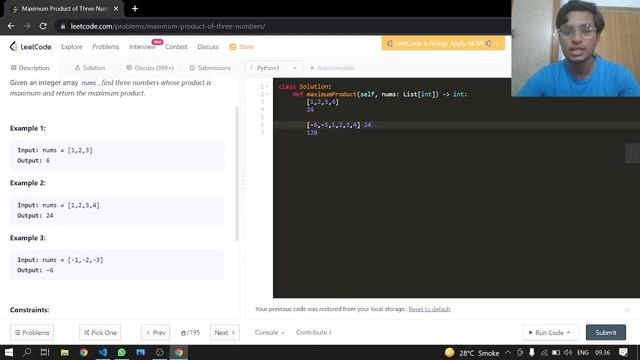Image resolution: width=640 pixels, height=360 pixels.
Task: Click the Example 3 input code block
Action: click(117, 265)
